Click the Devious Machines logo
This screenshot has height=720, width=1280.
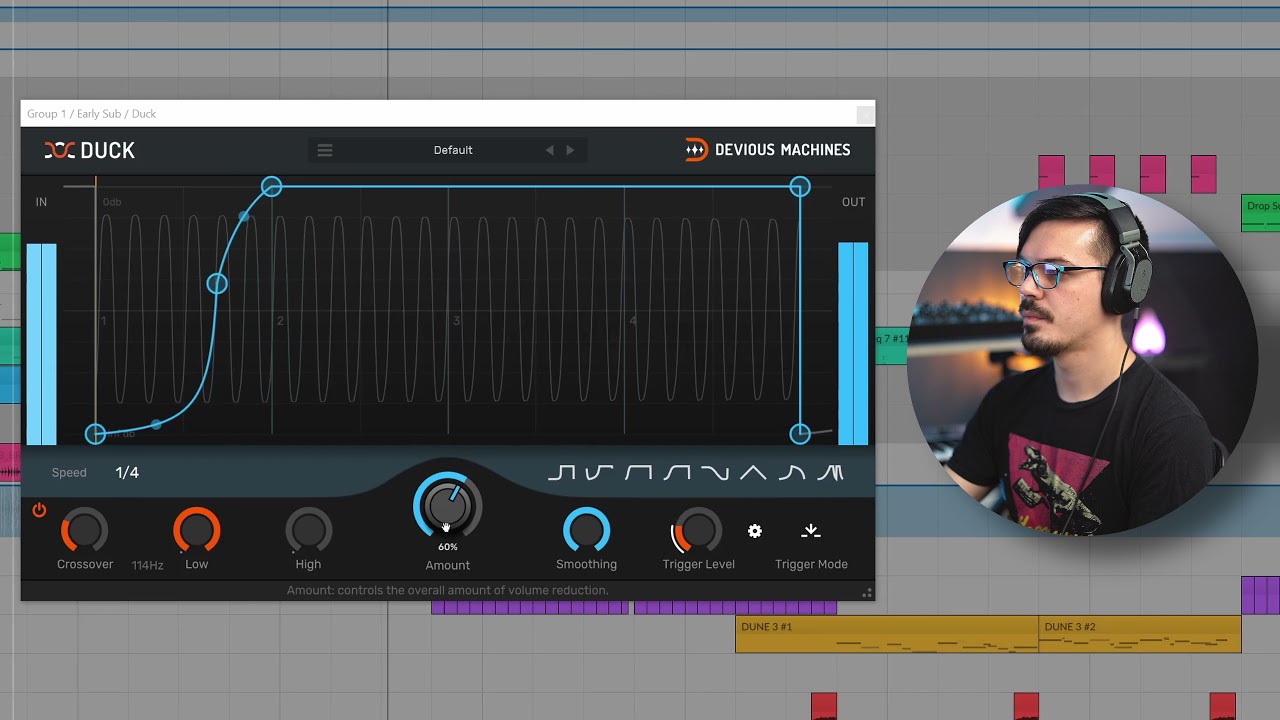(x=767, y=150)
